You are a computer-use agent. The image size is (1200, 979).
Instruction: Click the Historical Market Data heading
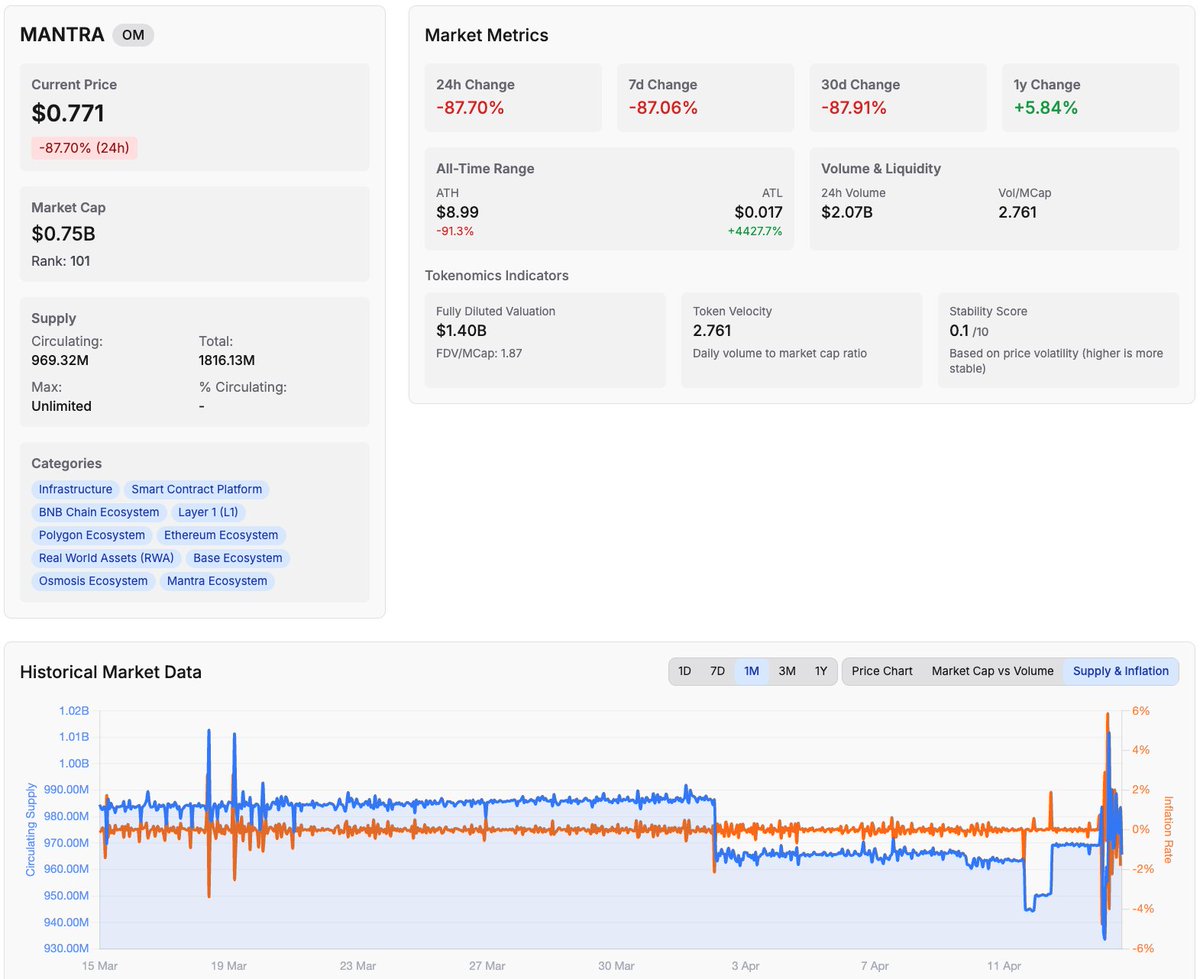[111, 672]
